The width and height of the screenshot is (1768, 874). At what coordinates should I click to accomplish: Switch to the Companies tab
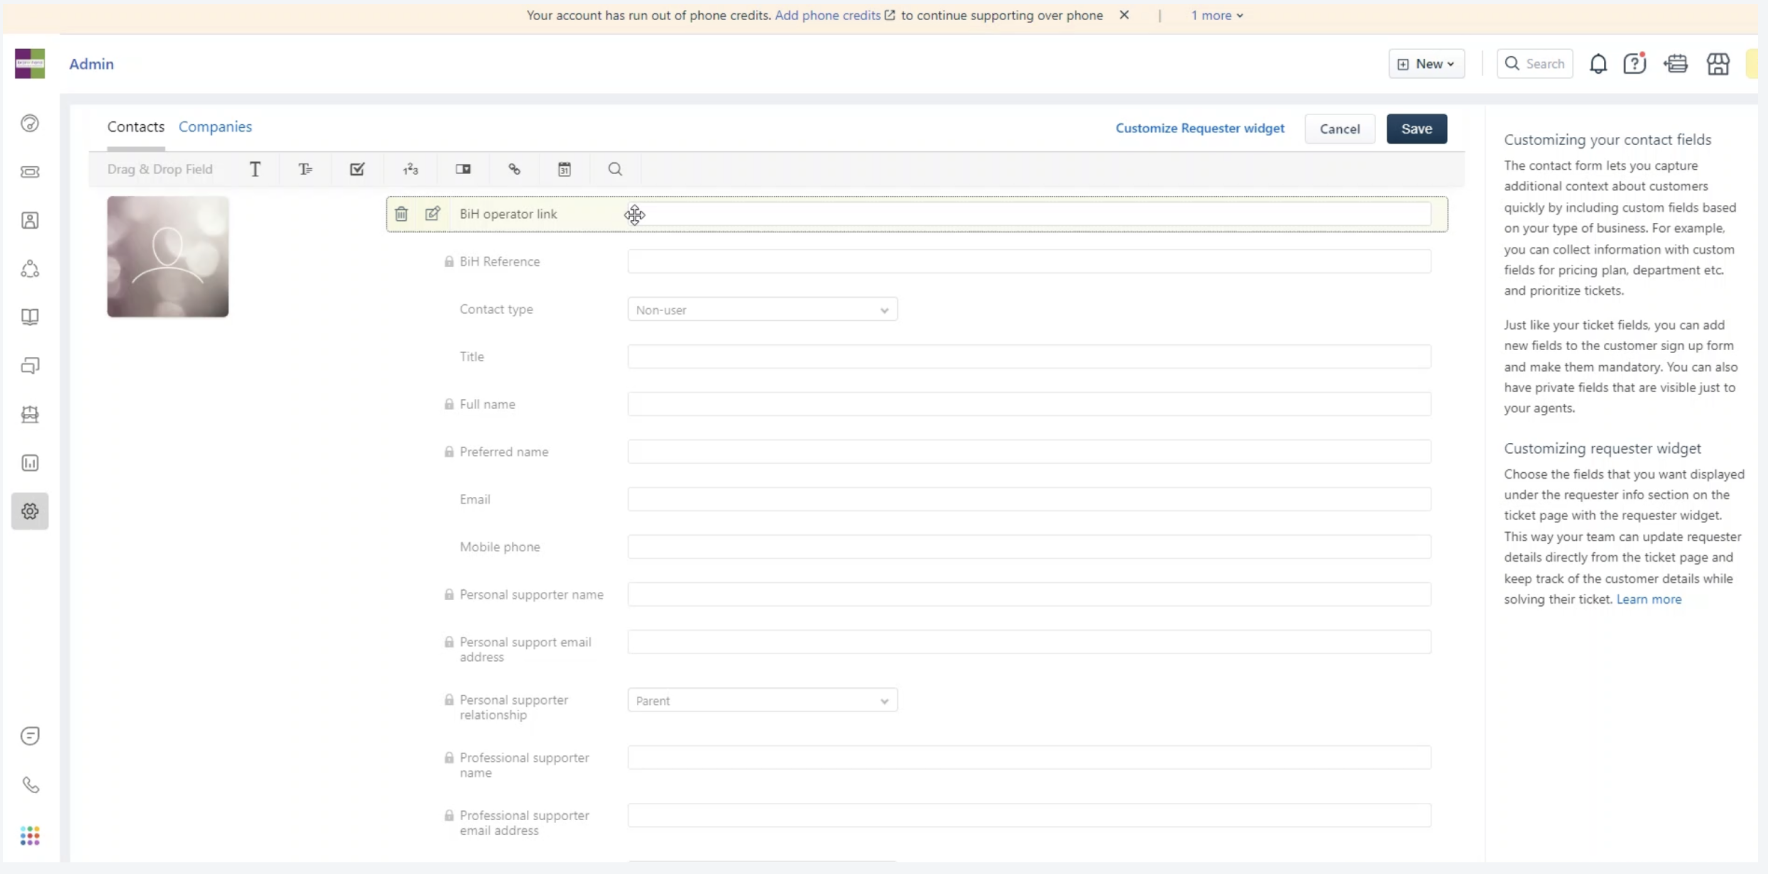(215, 127)
